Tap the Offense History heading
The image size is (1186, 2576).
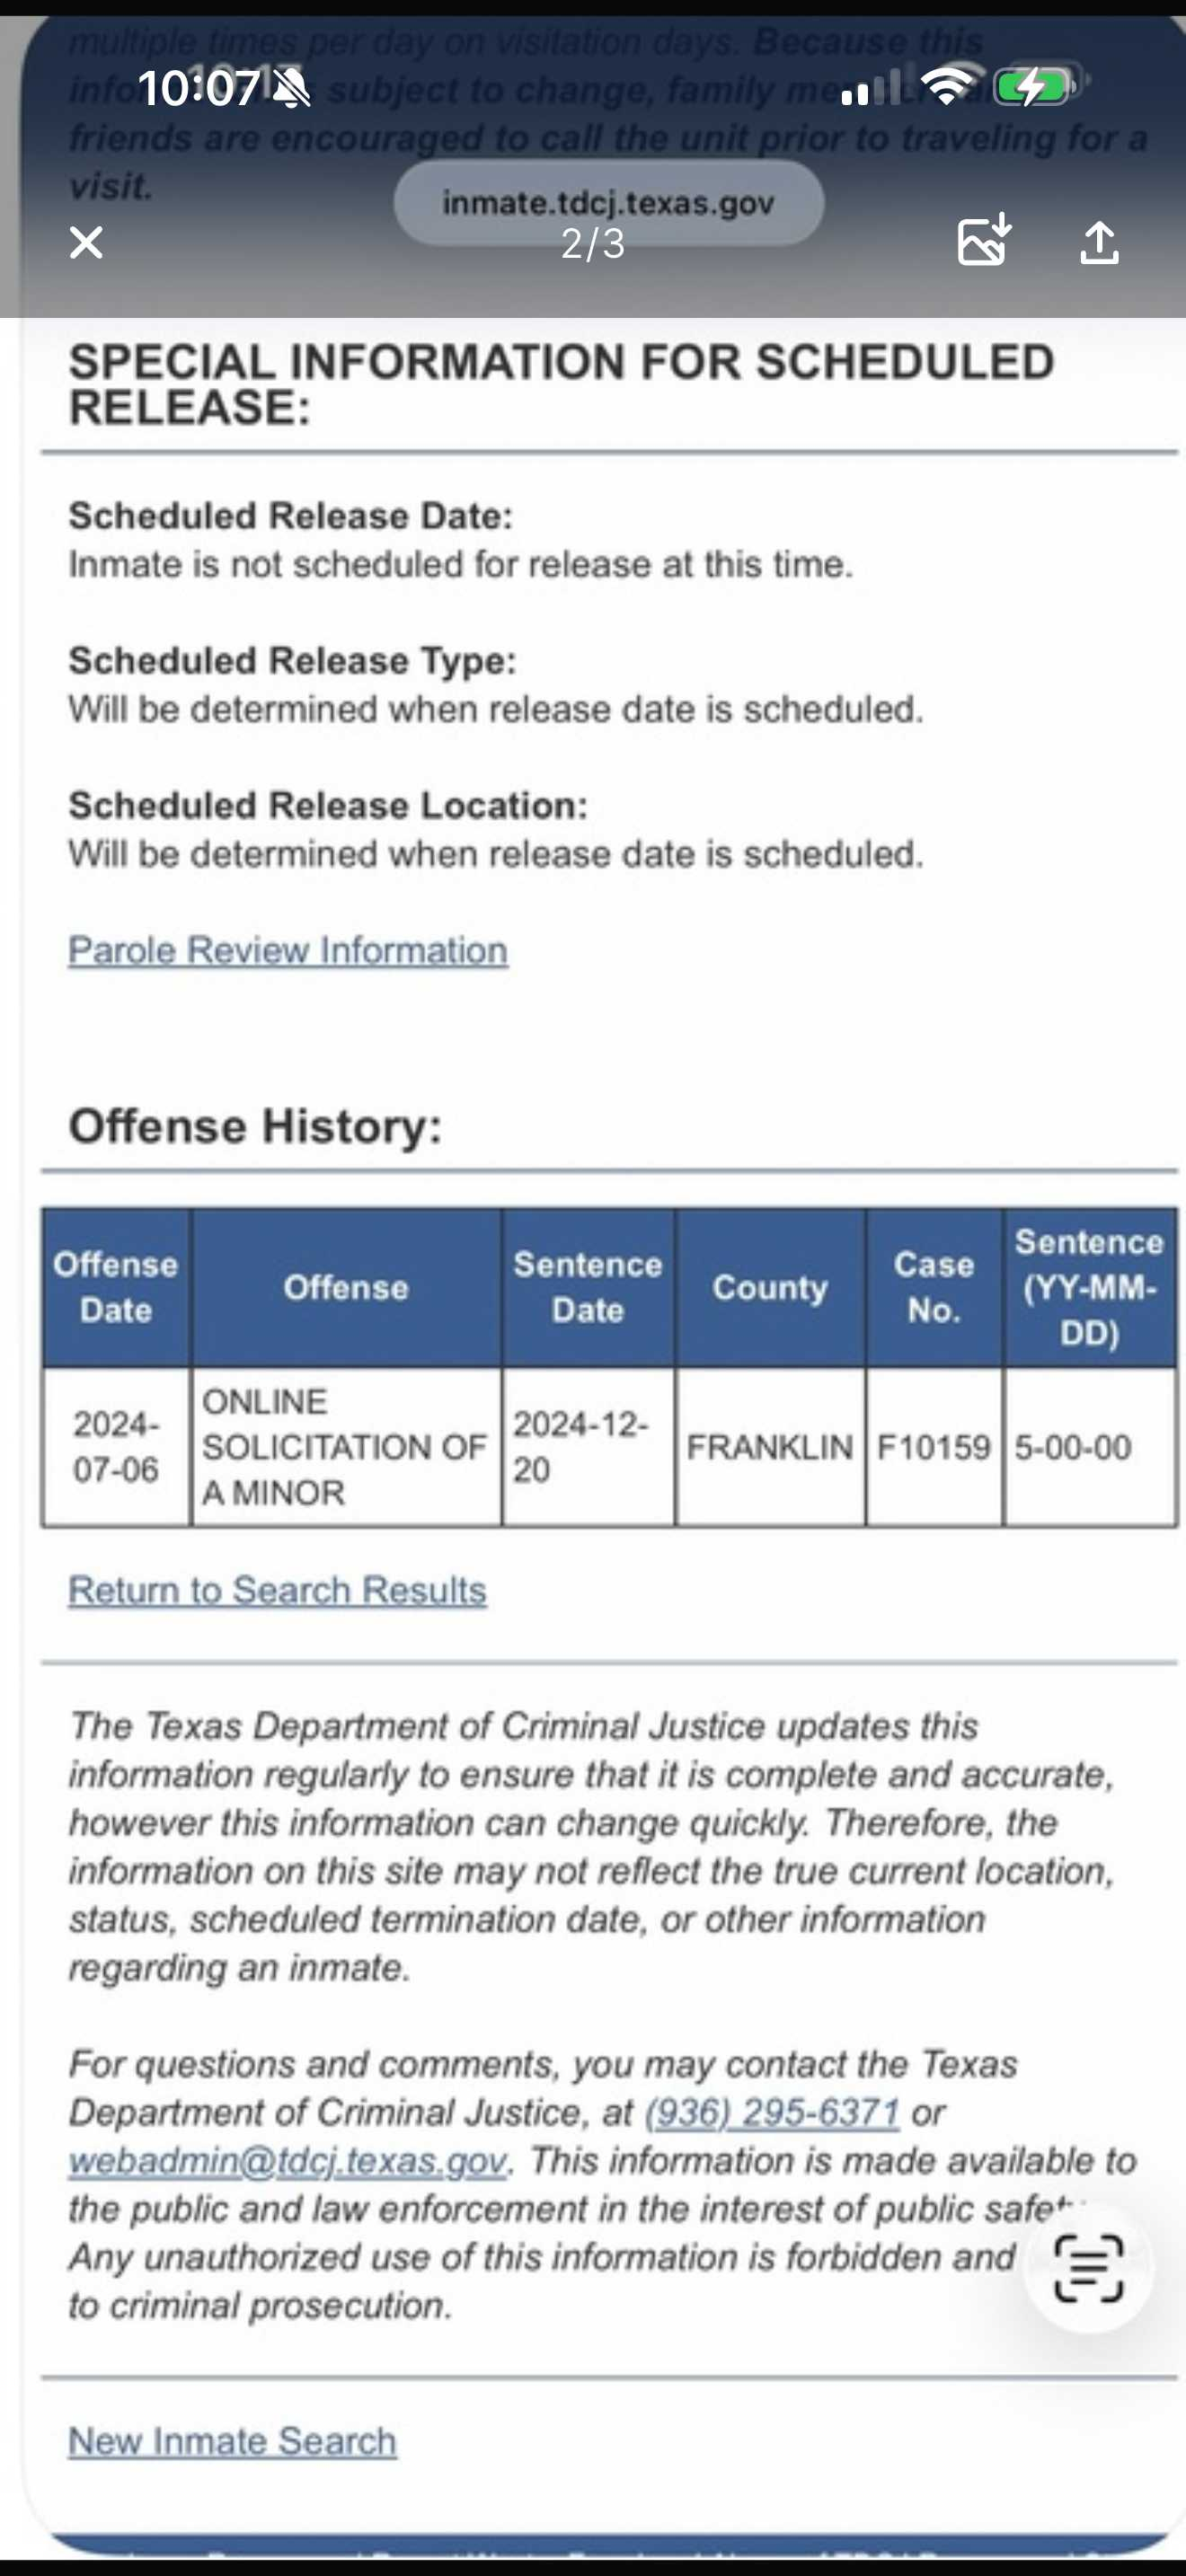click(255, 1126)
